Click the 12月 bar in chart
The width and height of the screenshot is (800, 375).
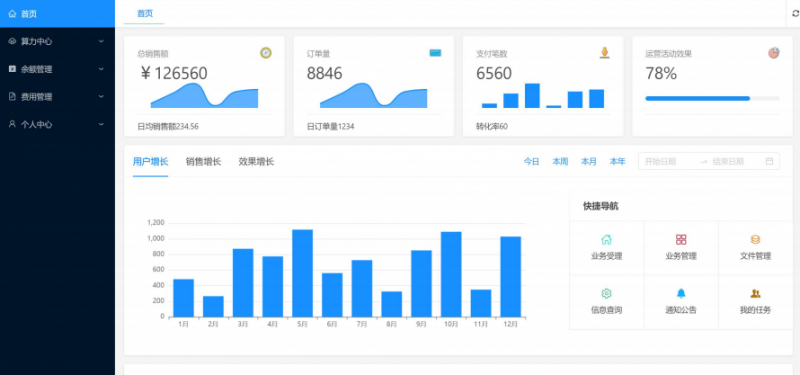click(511, 277)
